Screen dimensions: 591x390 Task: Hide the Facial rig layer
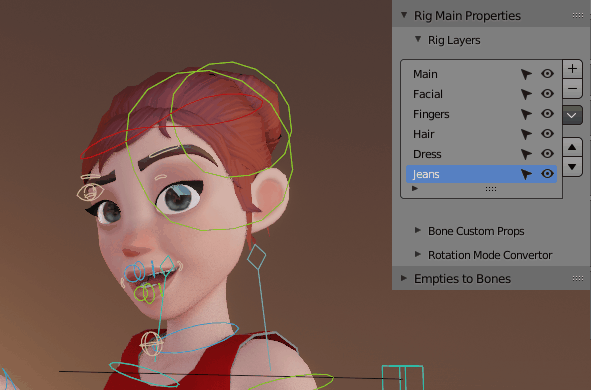click(x=547, y=93)
